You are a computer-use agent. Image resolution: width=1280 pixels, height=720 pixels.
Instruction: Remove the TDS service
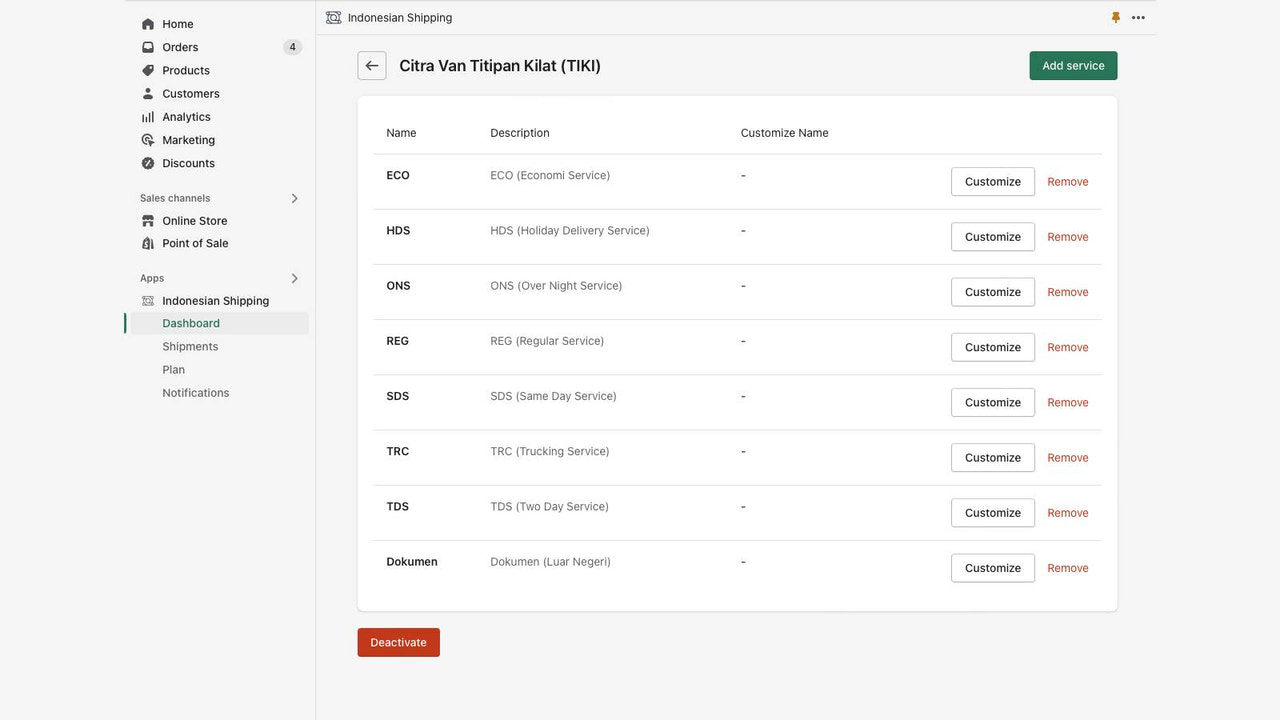(x=1068, y=513)
